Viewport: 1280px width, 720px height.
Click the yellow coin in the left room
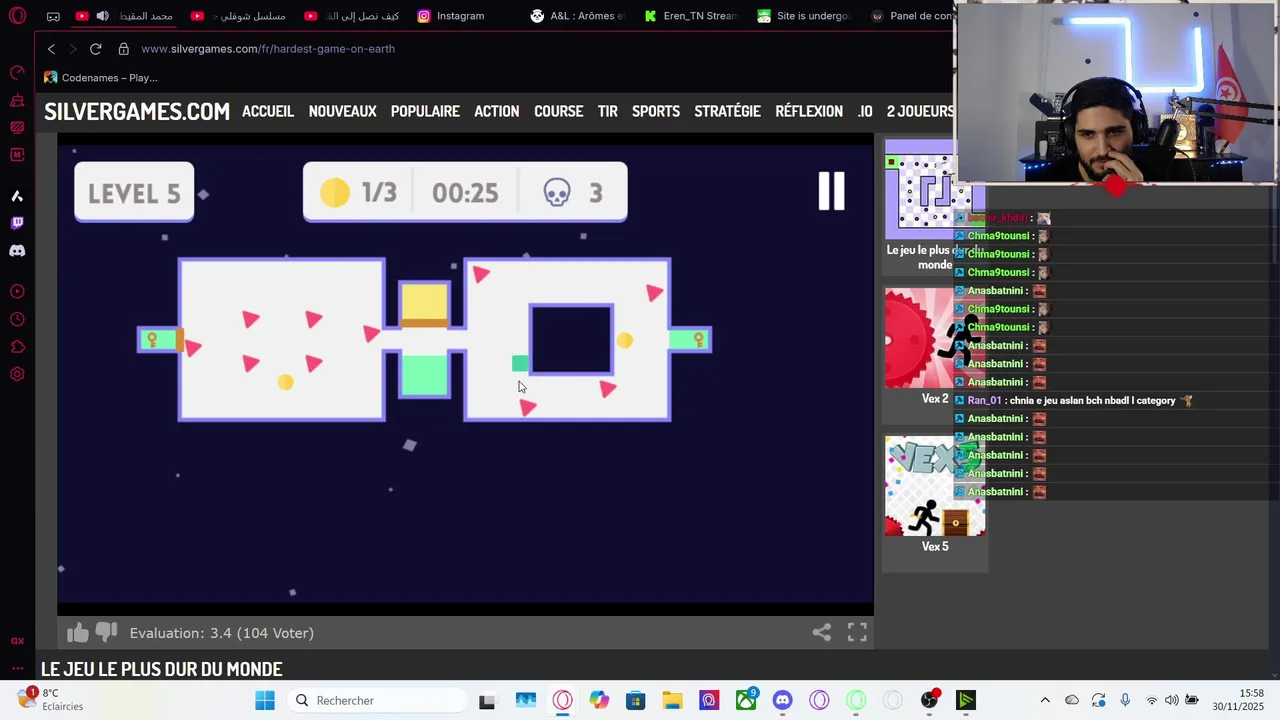tap(286, 382)
